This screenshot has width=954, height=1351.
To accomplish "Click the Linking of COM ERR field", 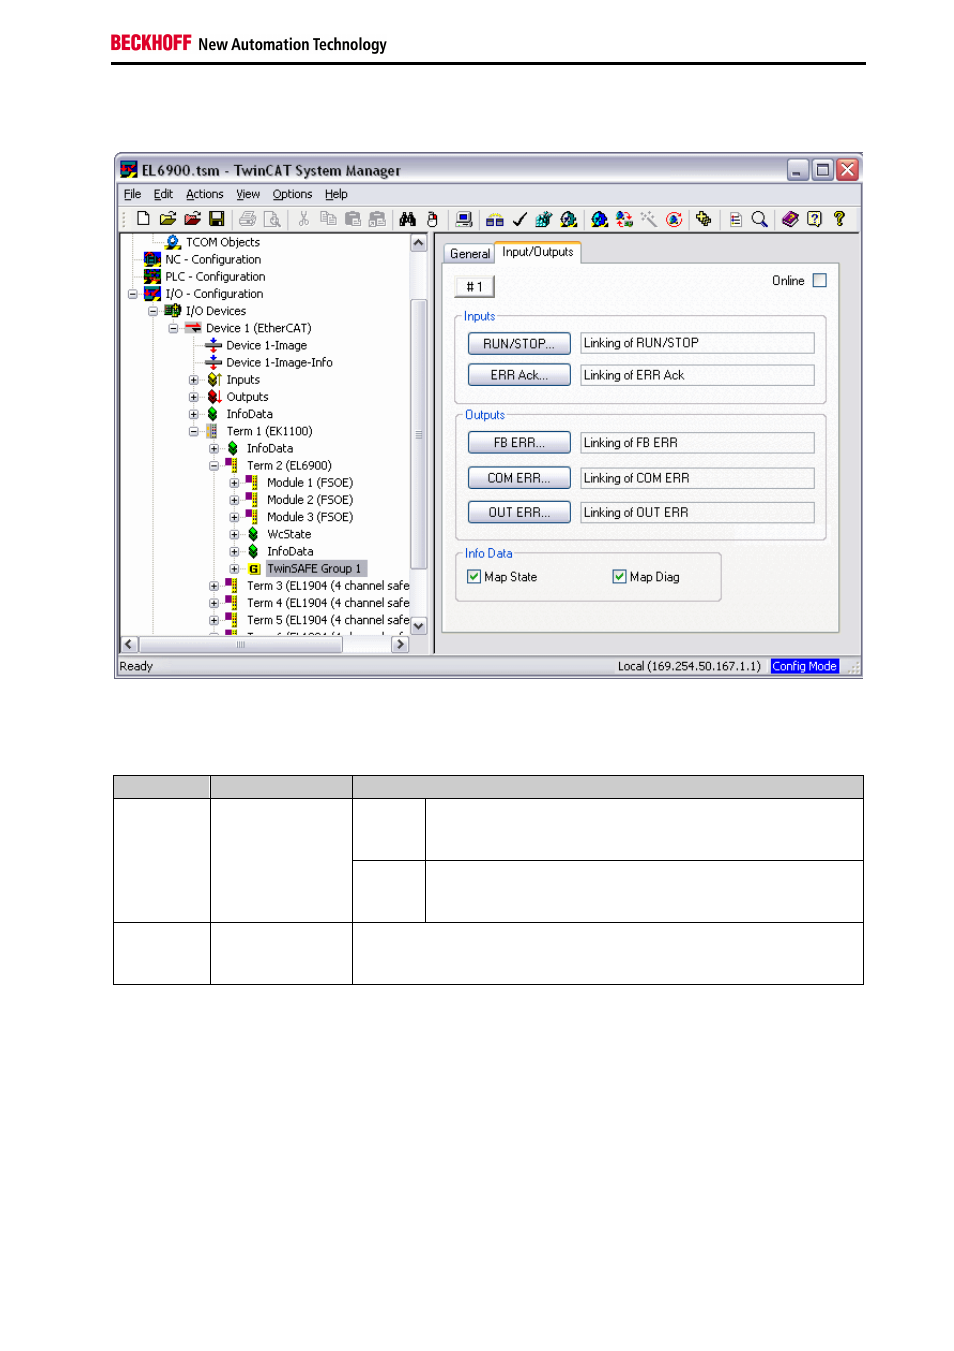I will coord(697,478).
